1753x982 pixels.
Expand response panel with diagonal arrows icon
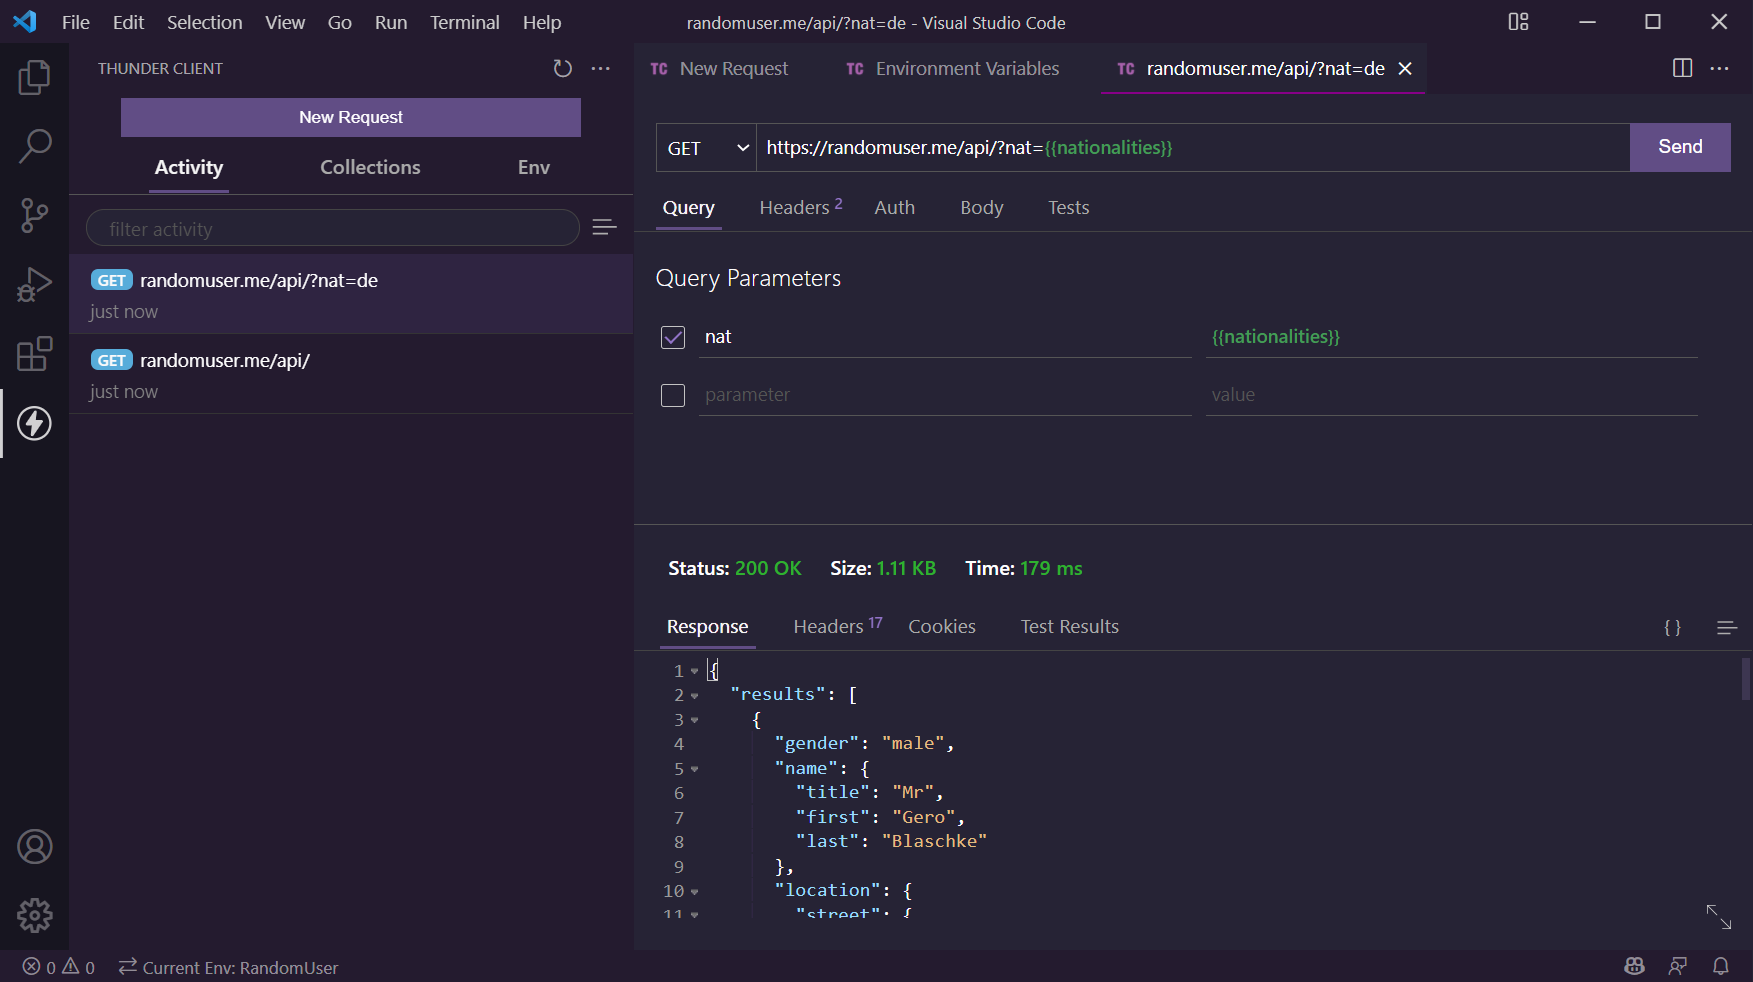1718,916
